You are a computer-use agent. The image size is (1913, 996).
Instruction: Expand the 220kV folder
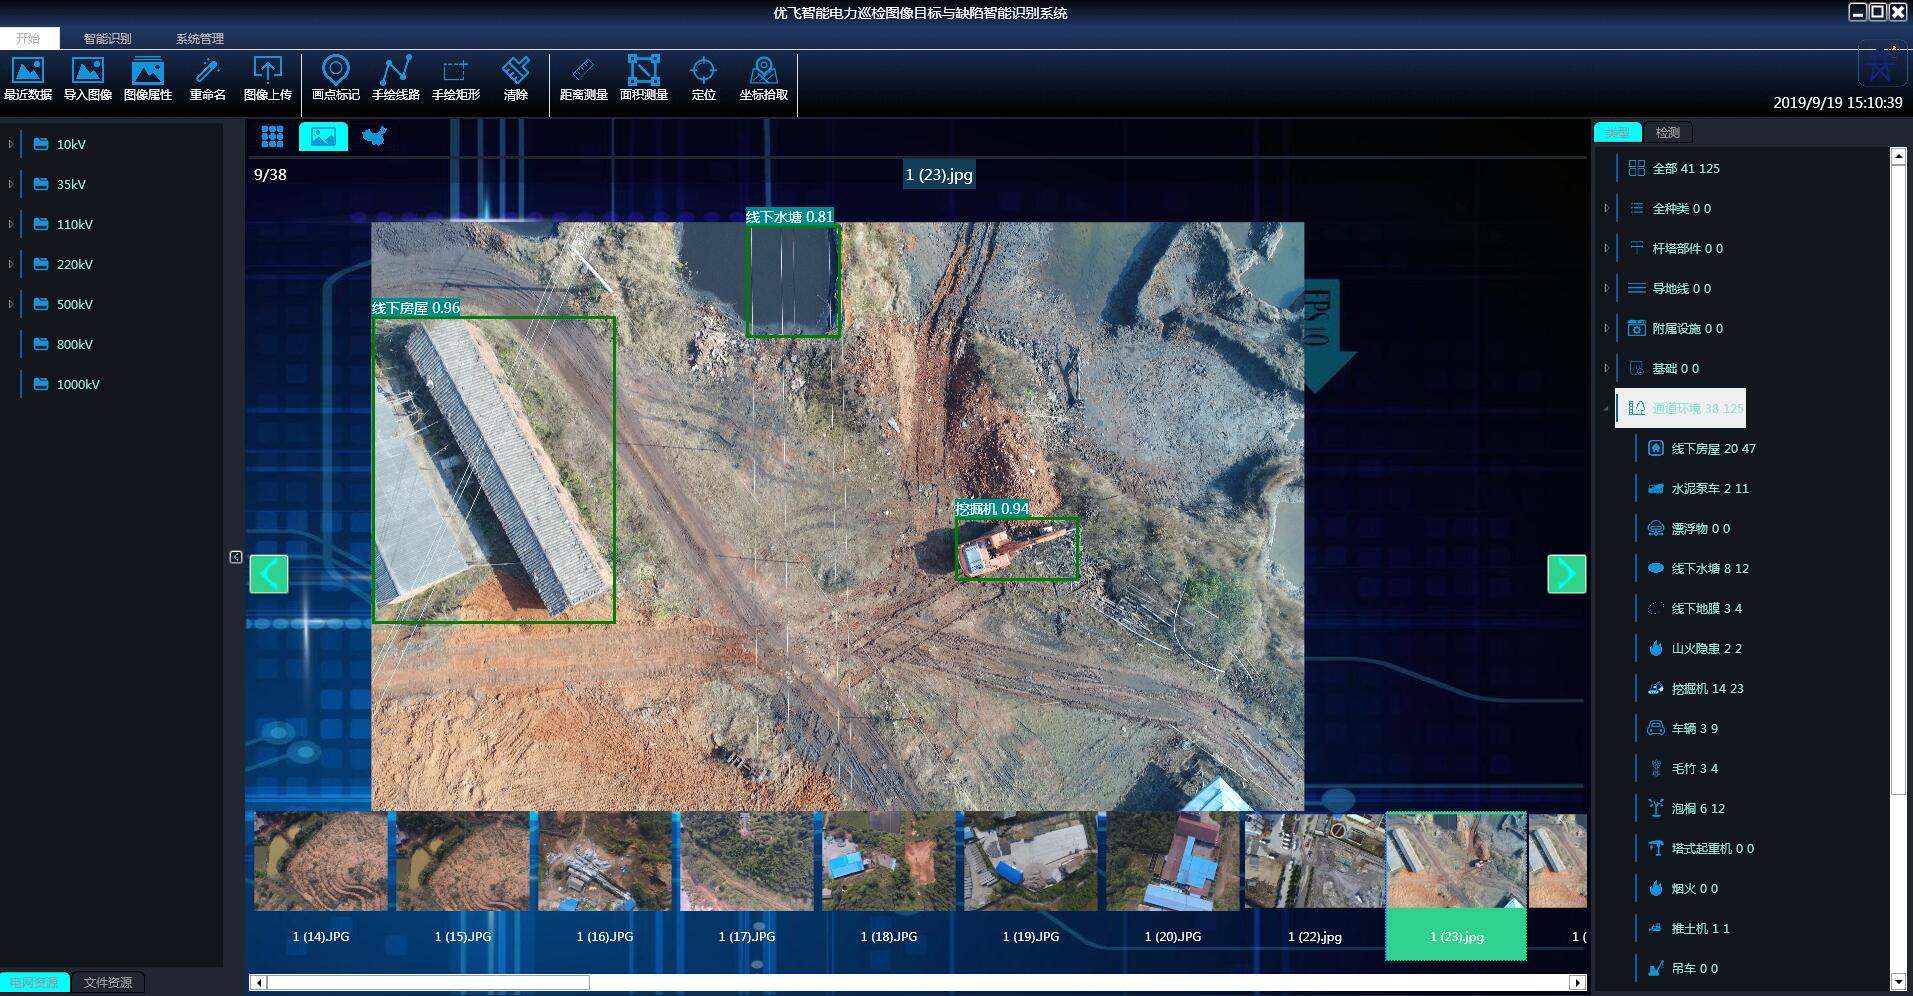11,264
